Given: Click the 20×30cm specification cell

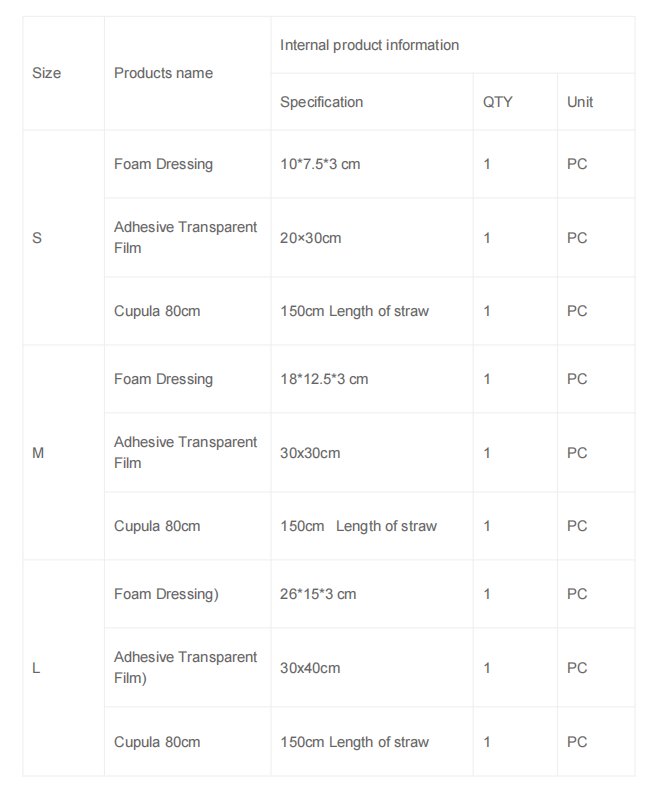Looking at the screenshot, I should 311,238.
